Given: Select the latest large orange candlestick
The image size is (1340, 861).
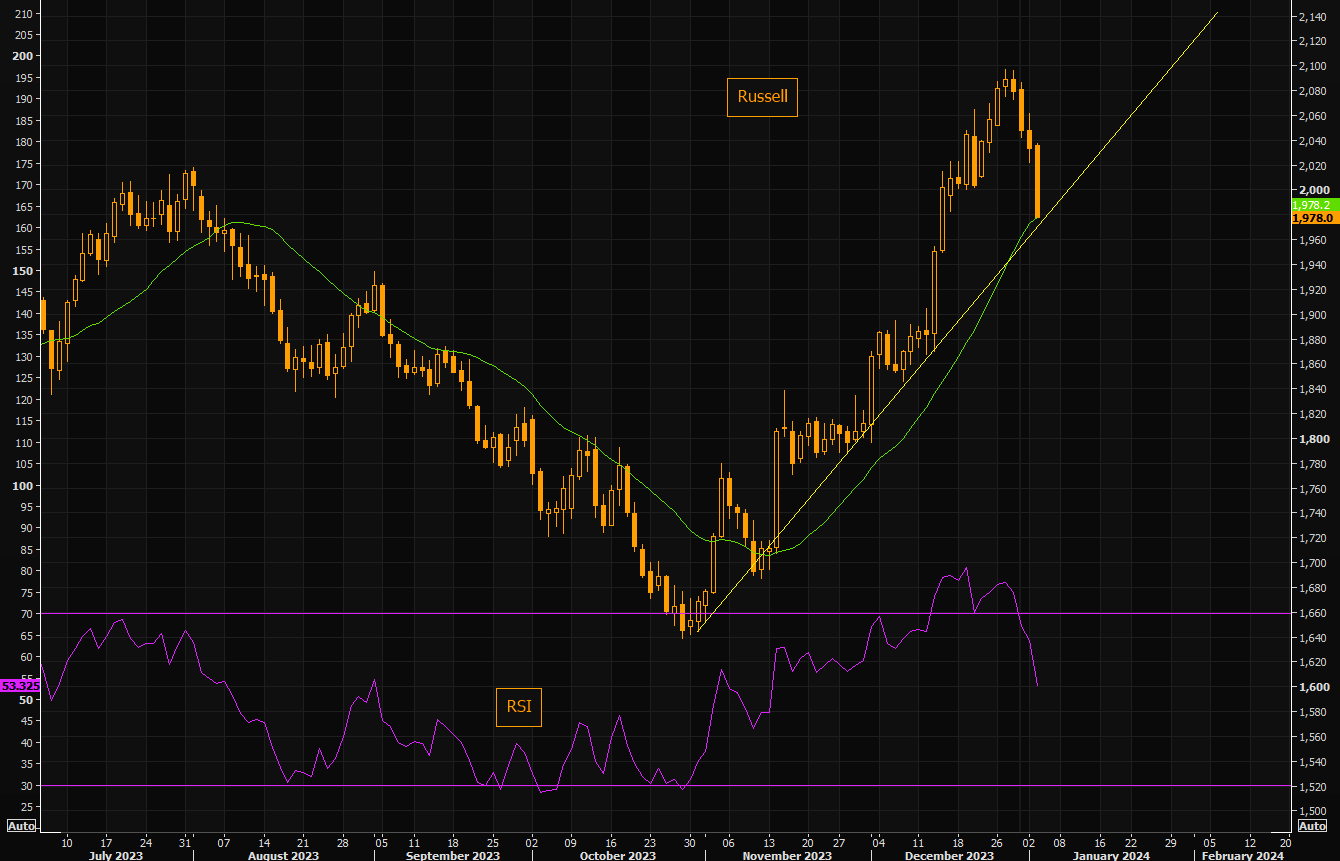Looking at the screenshot, I should coord(1037,181).
